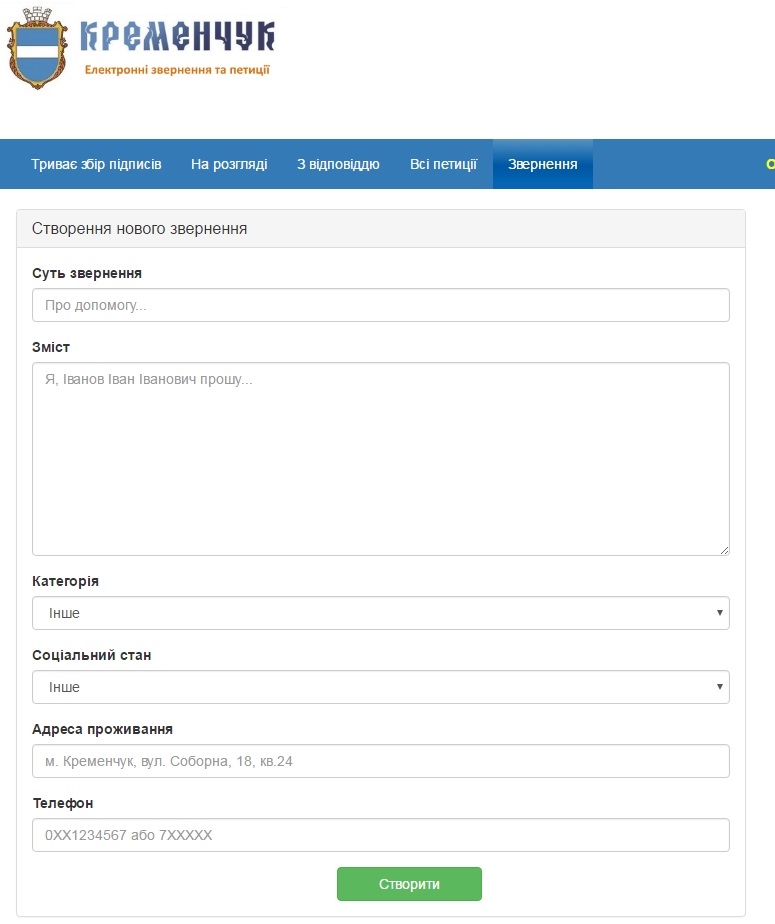This screenshot has height=924, width=775.
Task: Switch to the На розгляді tab
Action: [x=229, y=164]
